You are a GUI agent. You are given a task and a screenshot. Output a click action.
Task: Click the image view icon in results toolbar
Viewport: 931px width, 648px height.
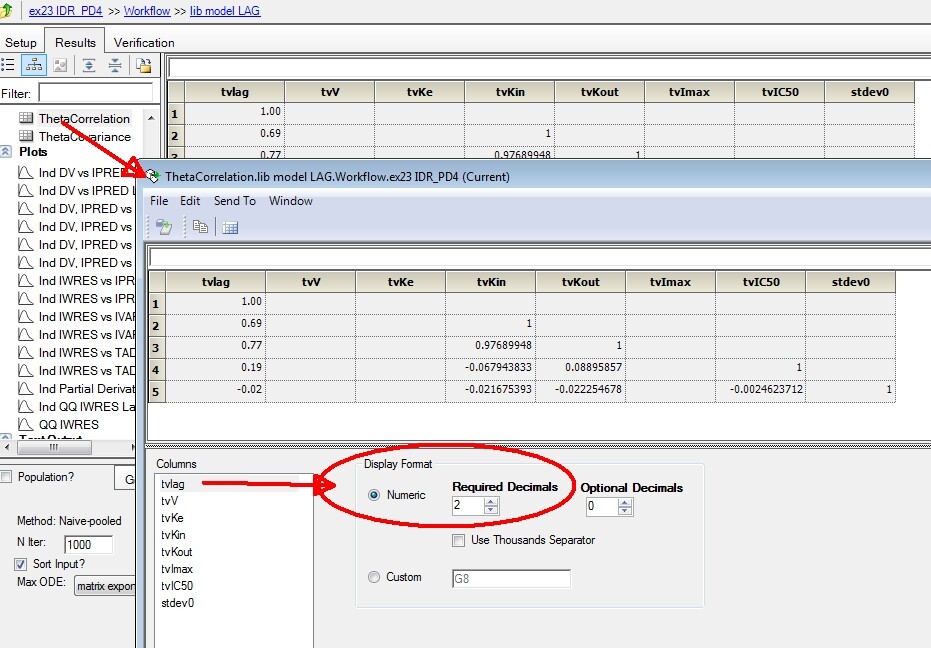(60, 65)
